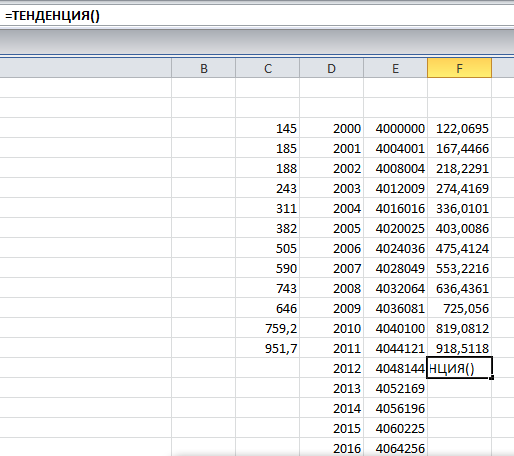
Task: Select cell with value 951,7
Action: pos(268,348)
